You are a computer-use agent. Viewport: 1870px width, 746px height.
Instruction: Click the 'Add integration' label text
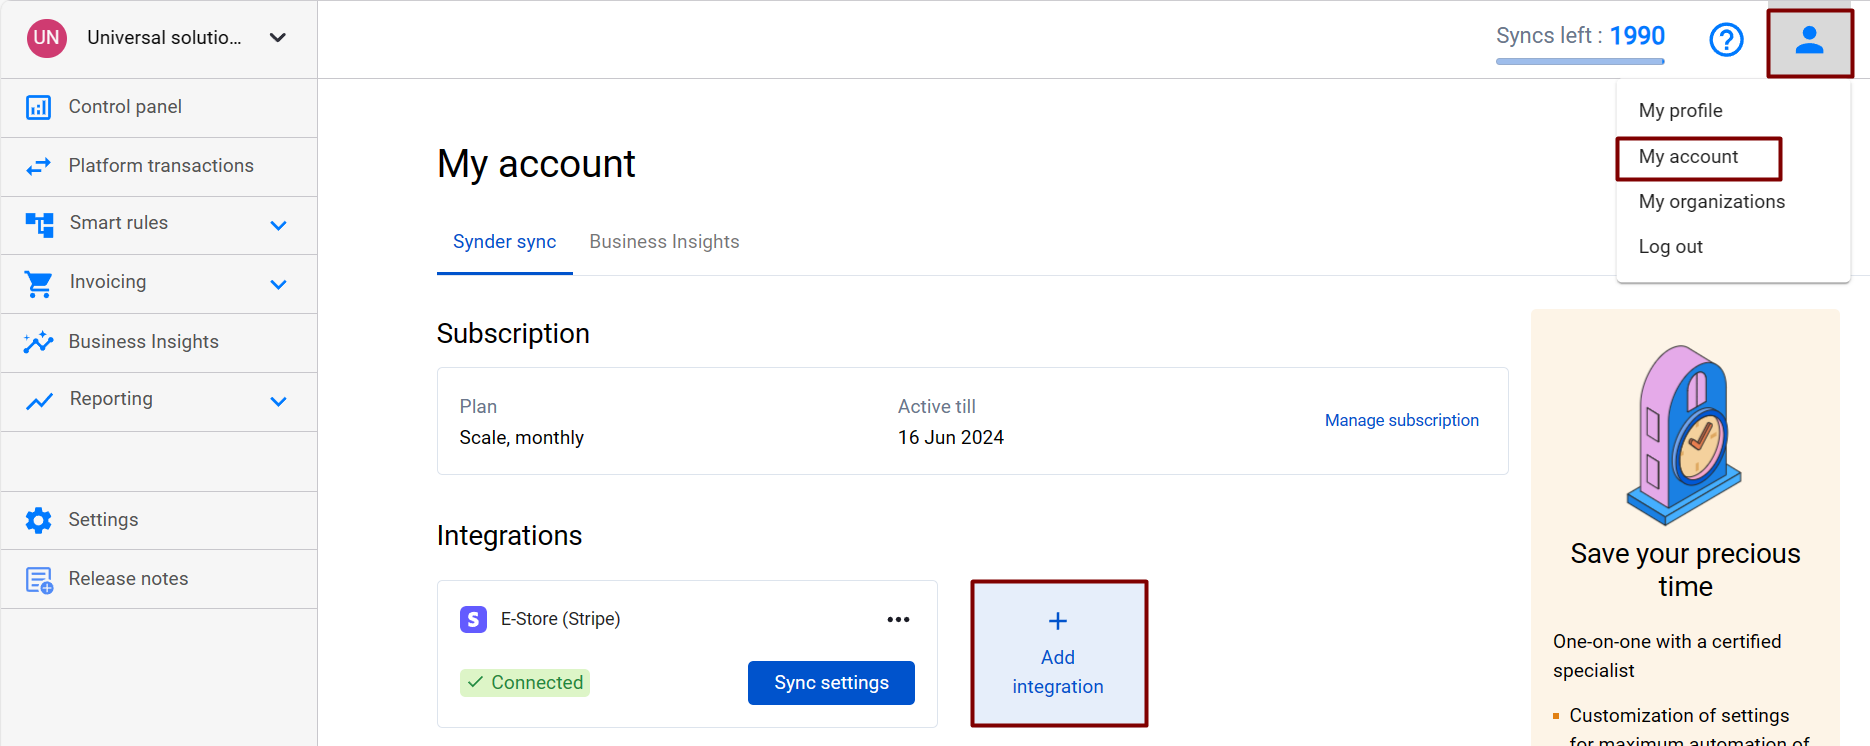[x=1058, y=672]
